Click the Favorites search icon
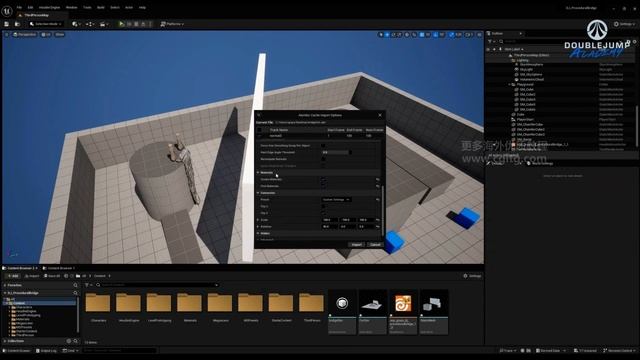The image size is (640, 360). pos(75,285)
